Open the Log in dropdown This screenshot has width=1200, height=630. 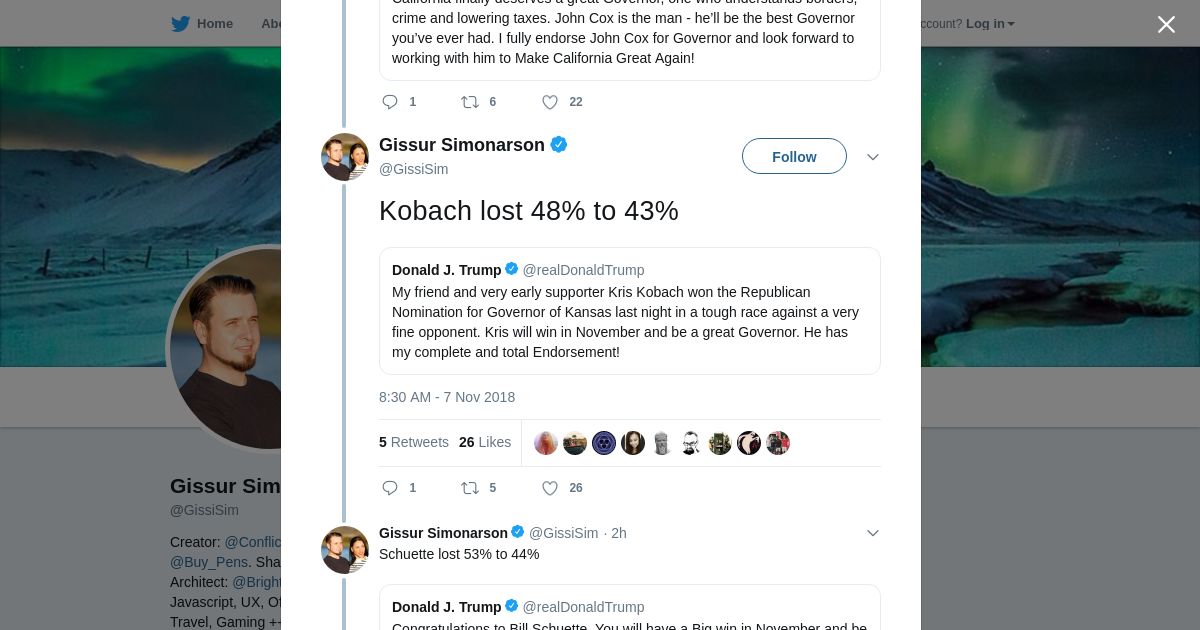point(990,24)
